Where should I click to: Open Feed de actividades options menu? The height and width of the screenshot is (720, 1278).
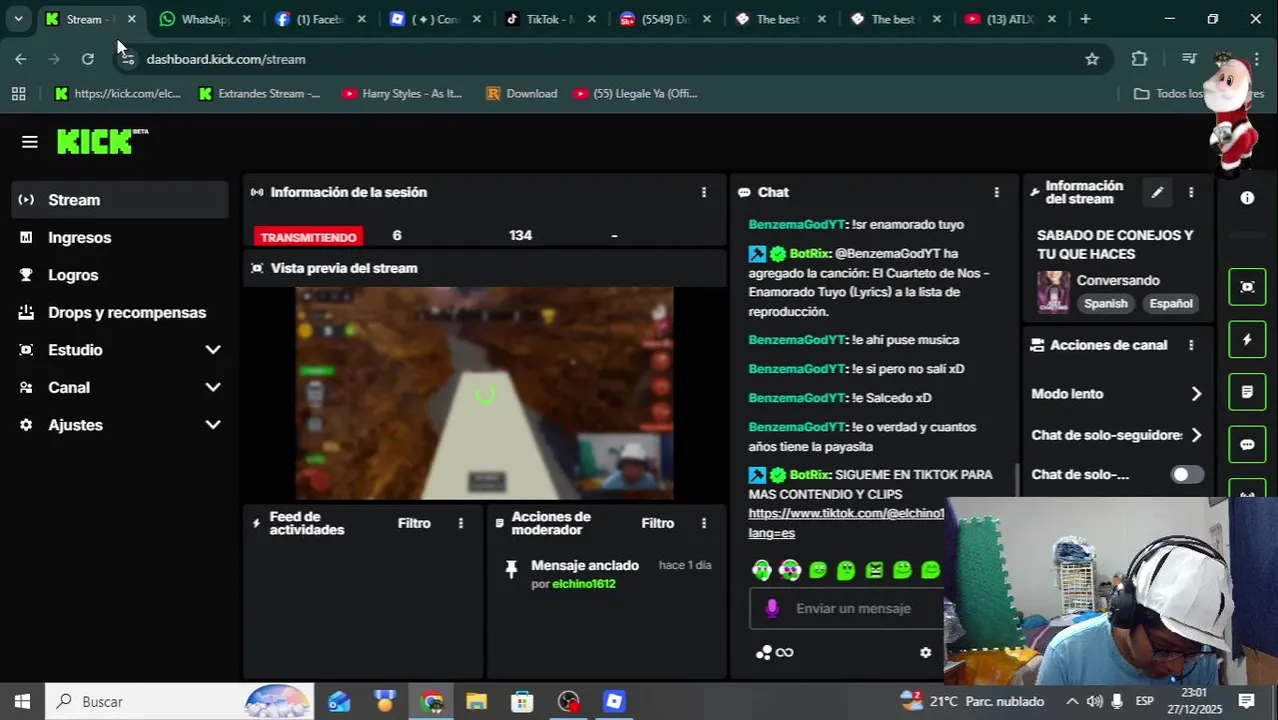pos(461,523)
